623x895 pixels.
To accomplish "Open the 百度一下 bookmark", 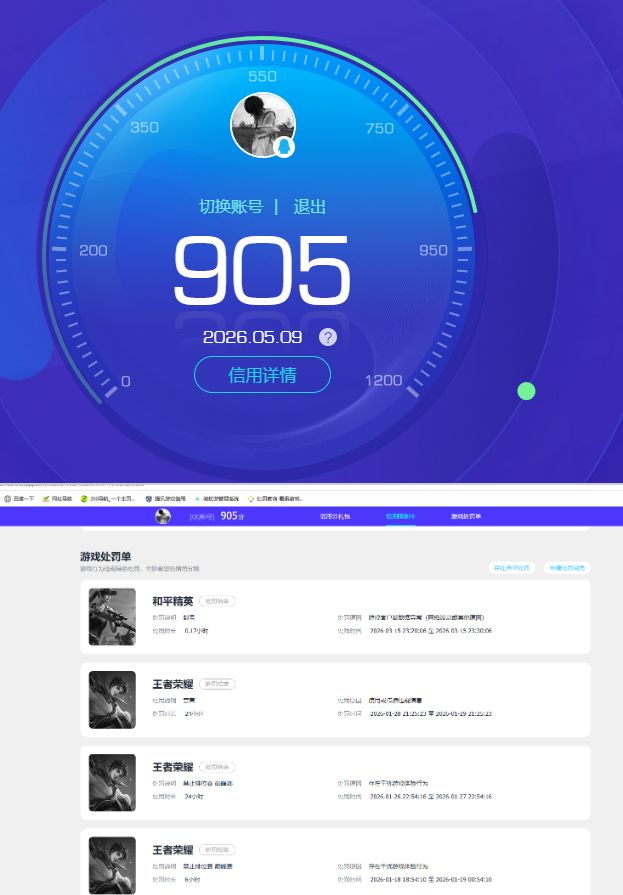I will click(19, 498).
